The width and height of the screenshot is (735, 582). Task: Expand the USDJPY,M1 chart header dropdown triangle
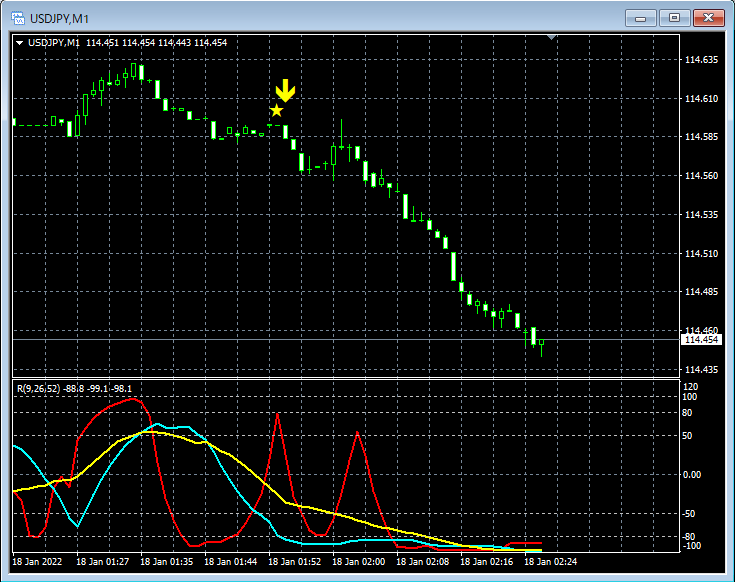(x=20, y=43)
